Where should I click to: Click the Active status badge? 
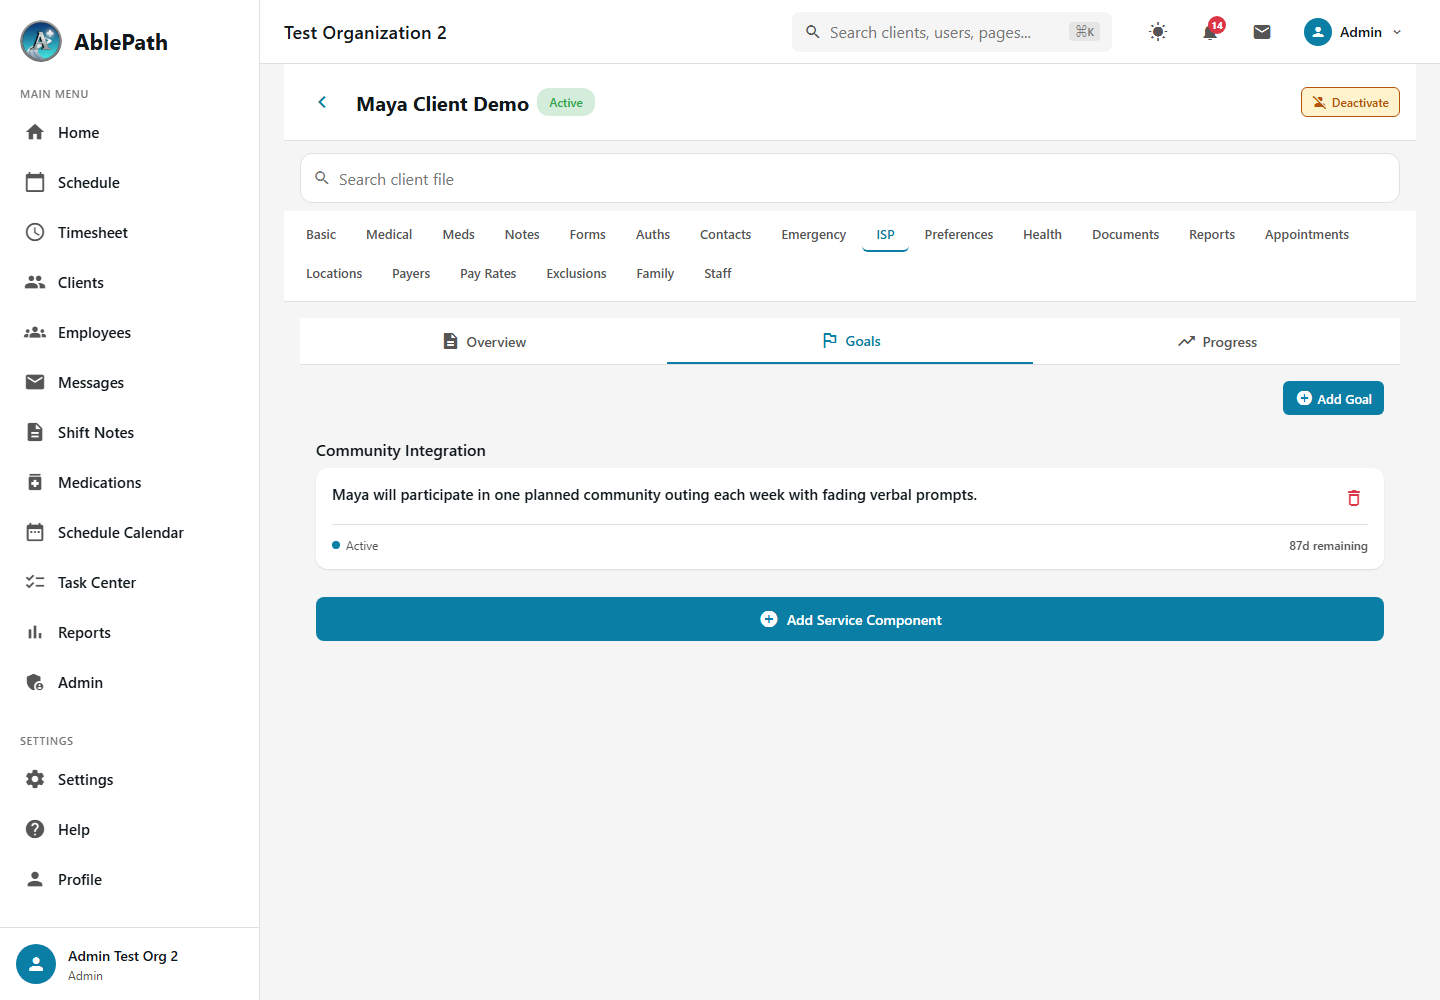tap(566, 102)
